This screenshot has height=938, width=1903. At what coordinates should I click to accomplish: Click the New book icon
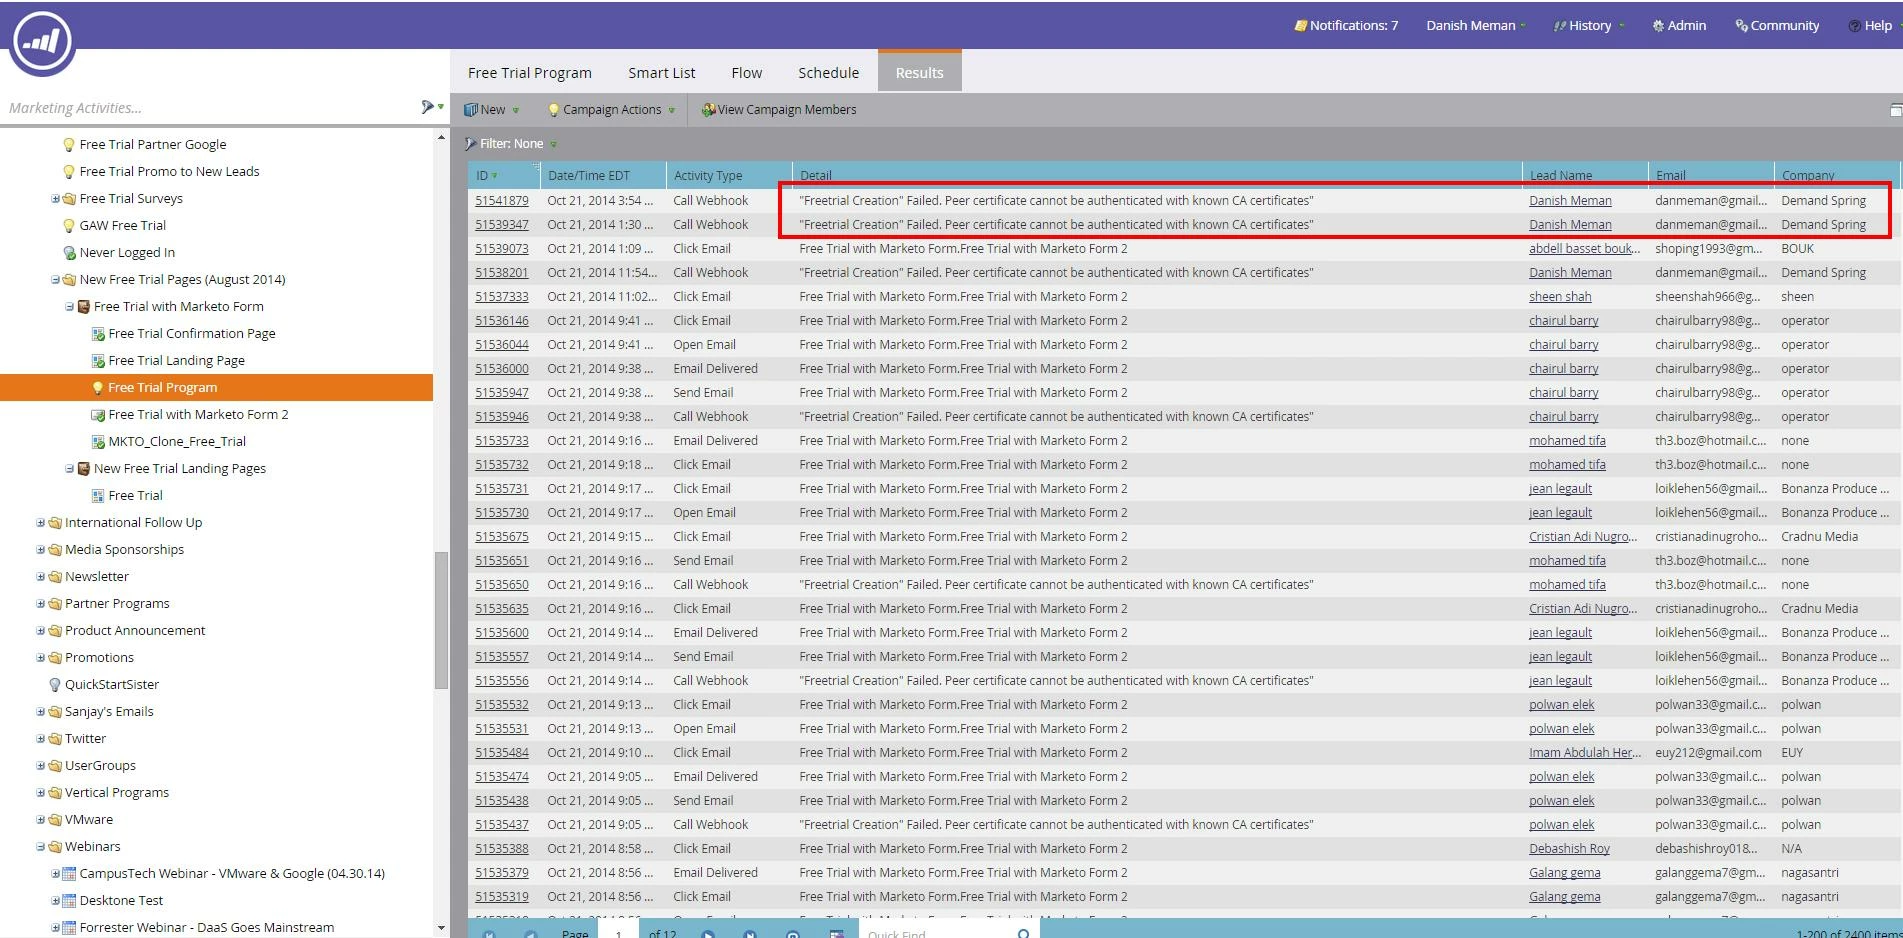pos(471,110)
